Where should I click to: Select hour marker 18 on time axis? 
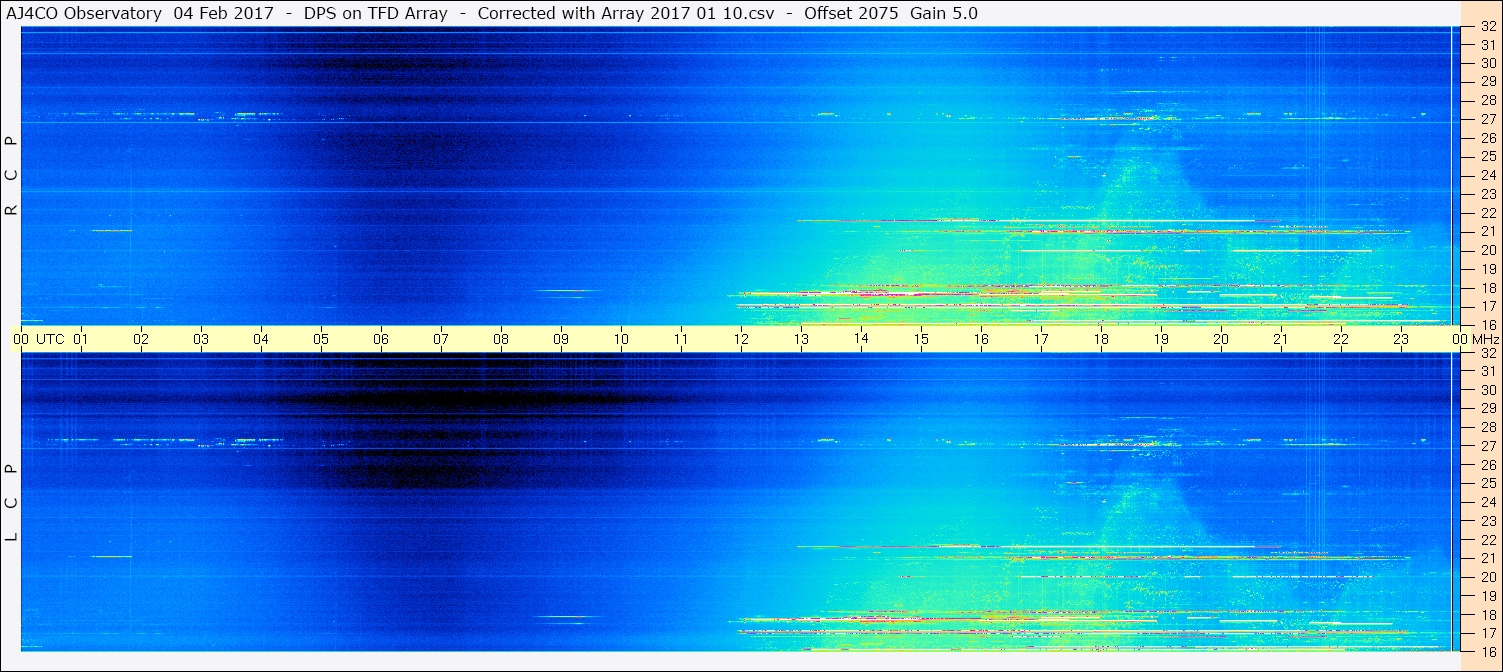(1101, 339)
